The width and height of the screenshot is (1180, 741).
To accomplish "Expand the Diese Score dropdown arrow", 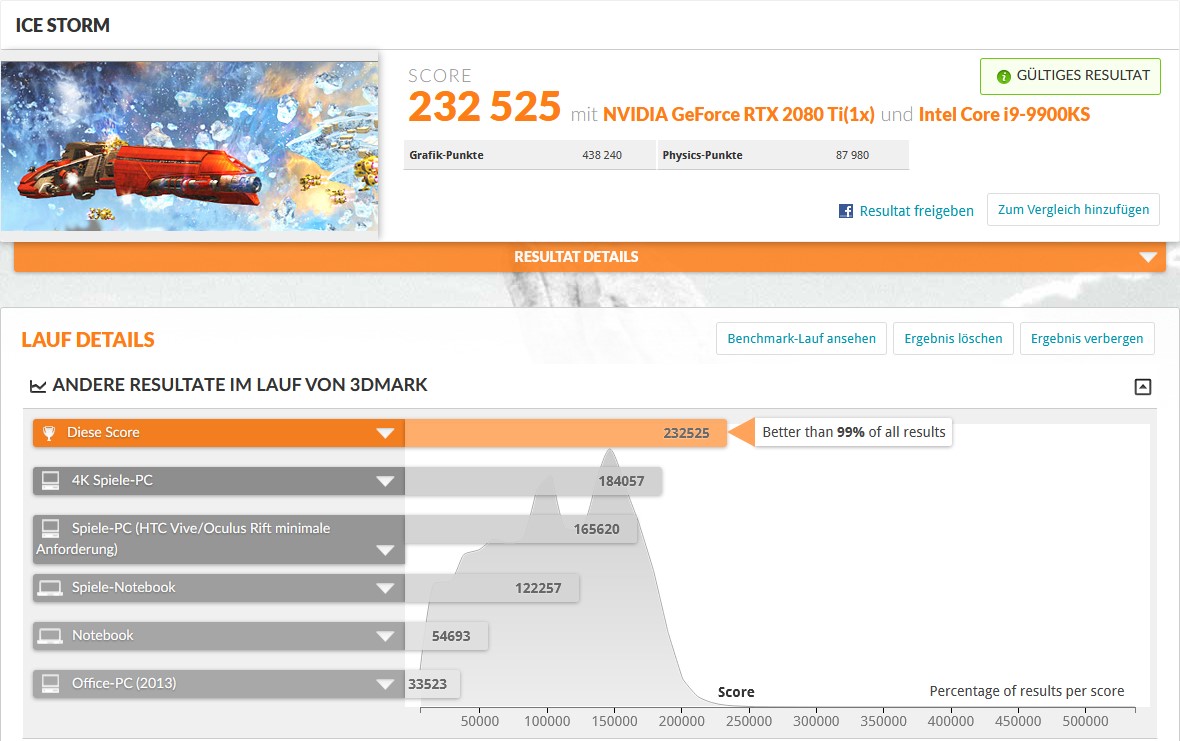I will 385,433.
